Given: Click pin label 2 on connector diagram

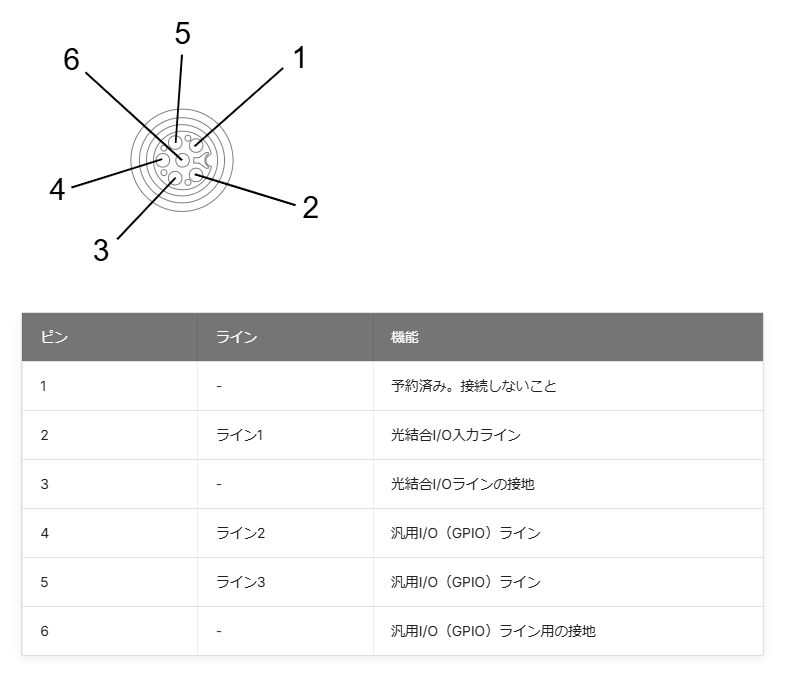Looking at the screenshot, I should click(x=310, y=207).
